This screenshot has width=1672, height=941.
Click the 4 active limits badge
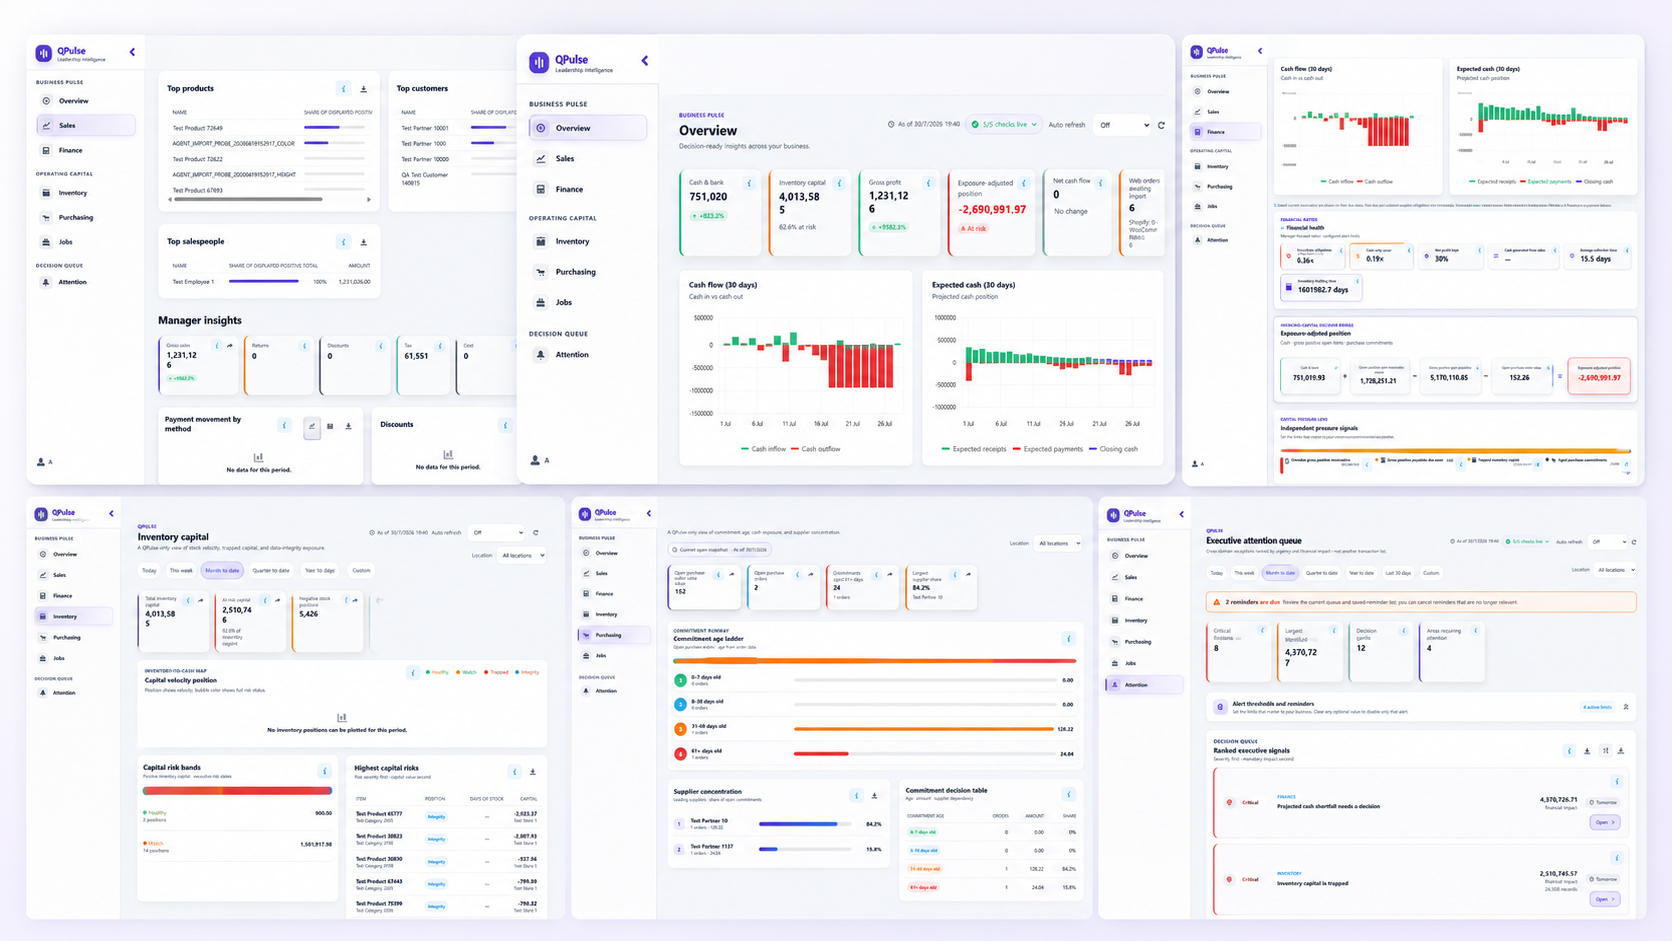click(1597, 707)
